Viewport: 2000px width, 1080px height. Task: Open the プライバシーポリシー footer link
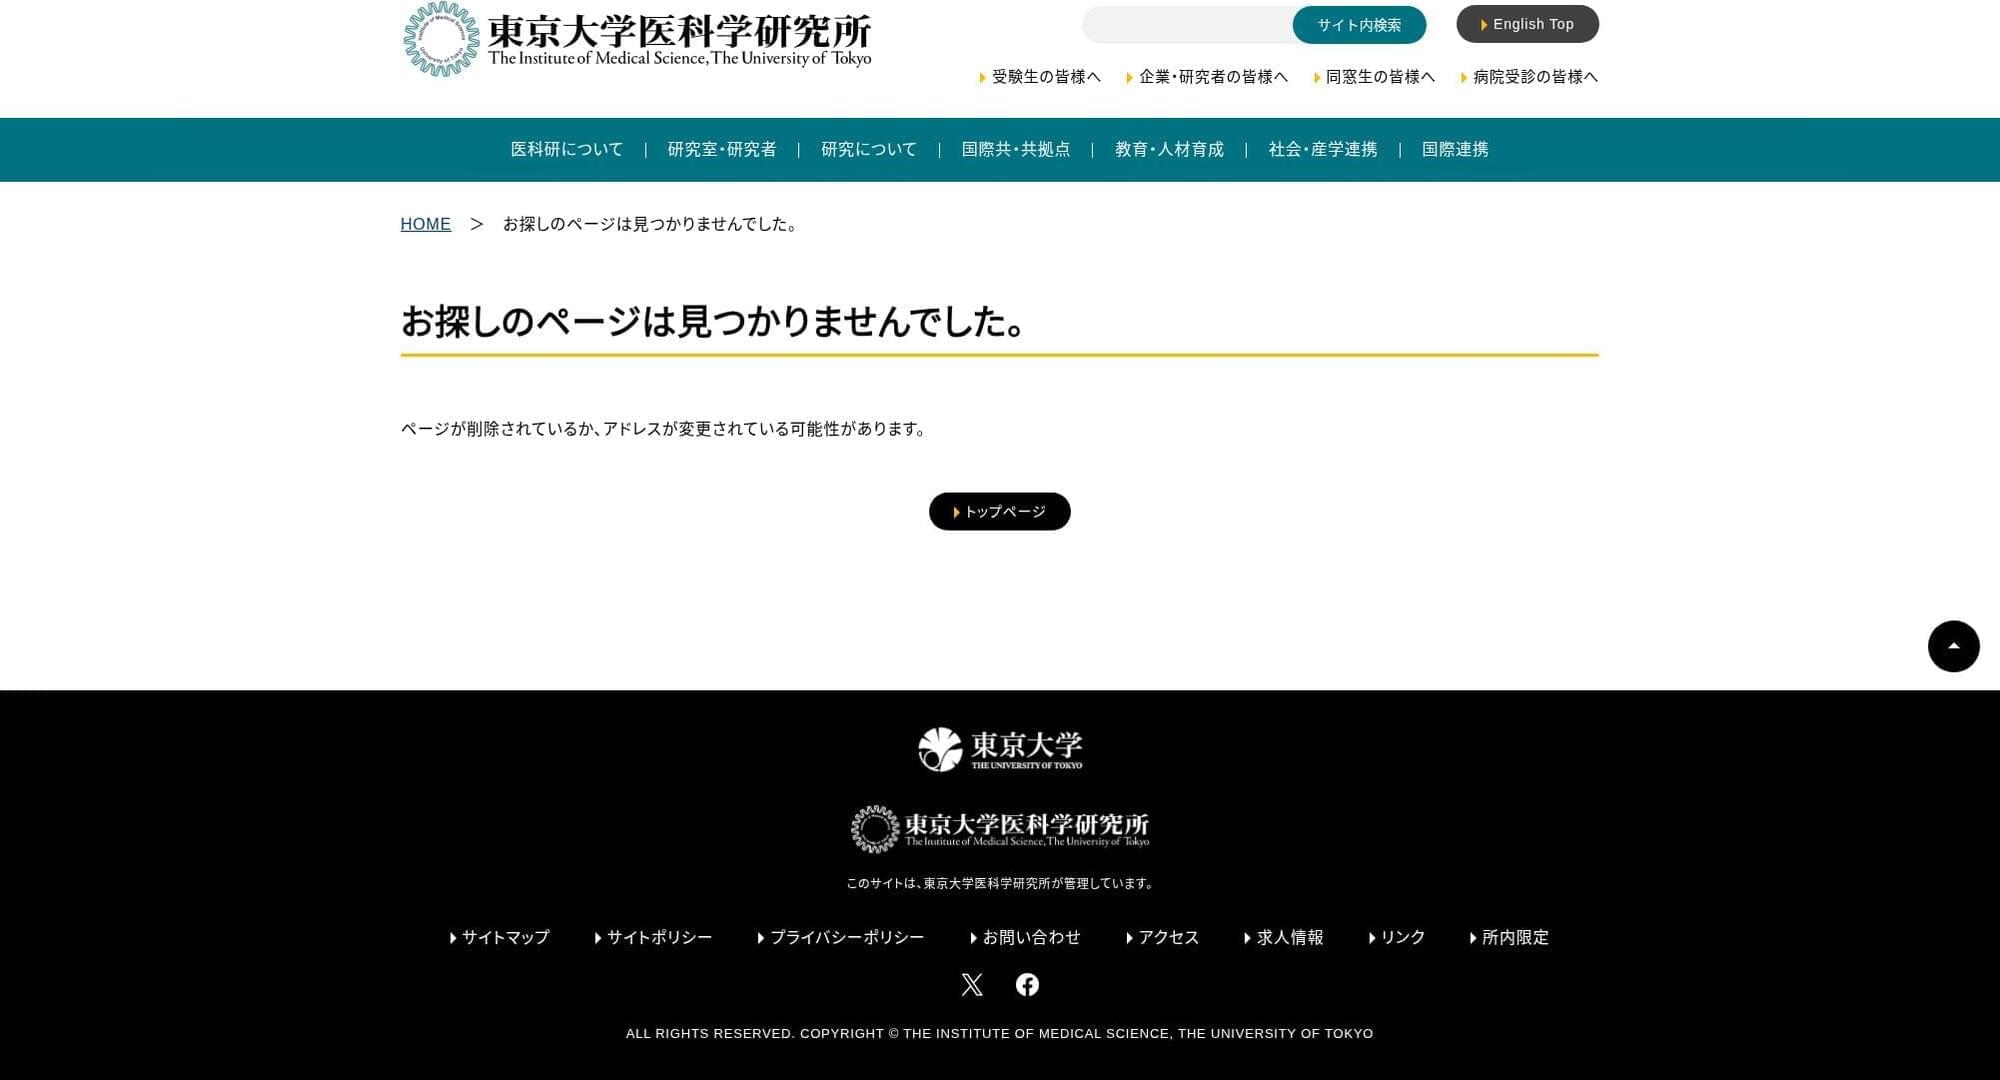[x=846, y=938]
